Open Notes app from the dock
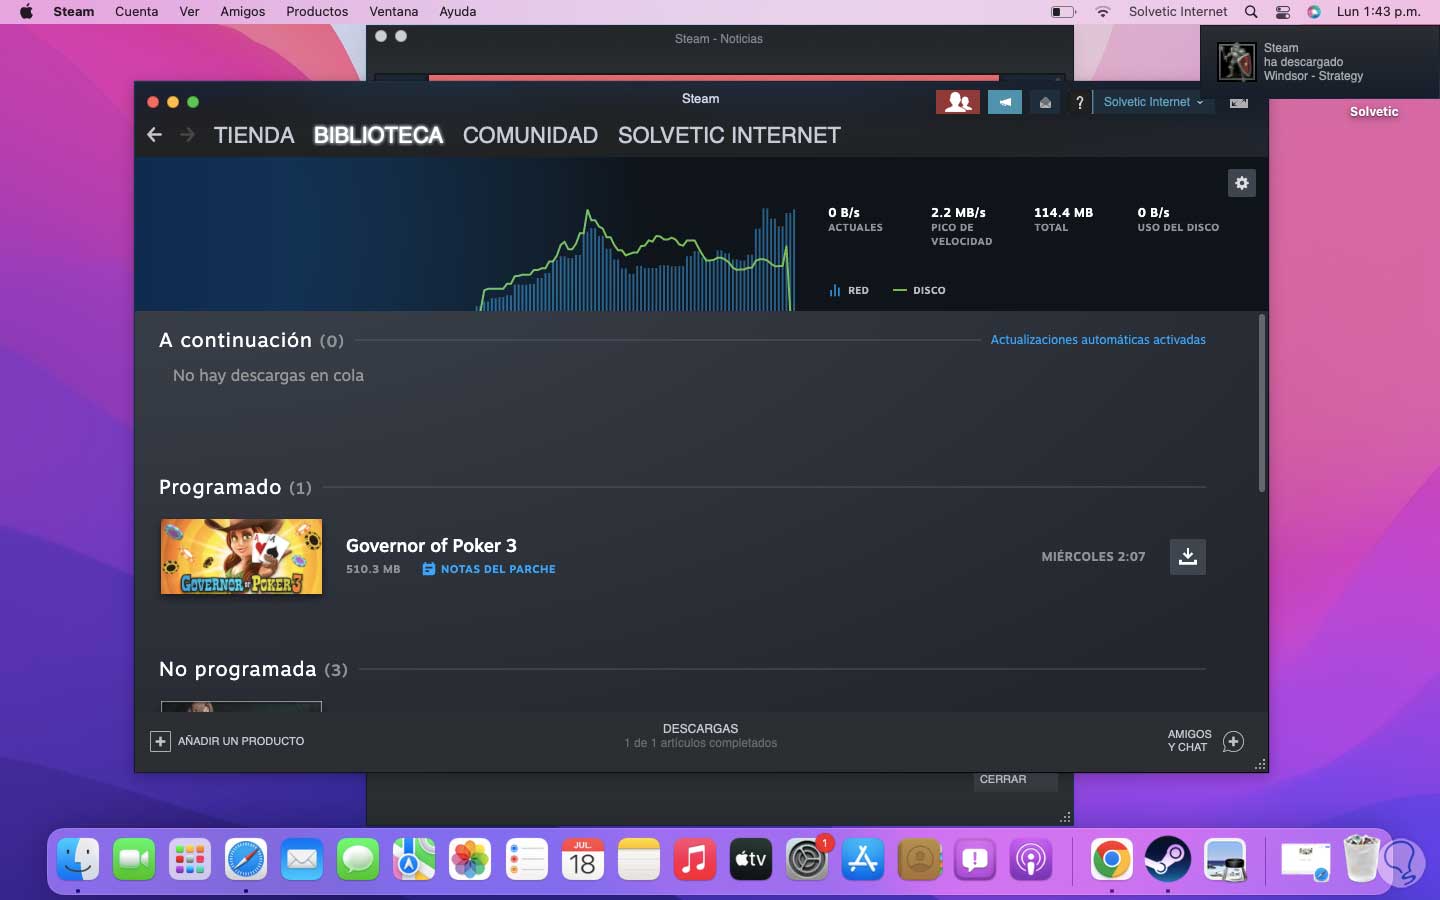 click(x=638, y=858)
